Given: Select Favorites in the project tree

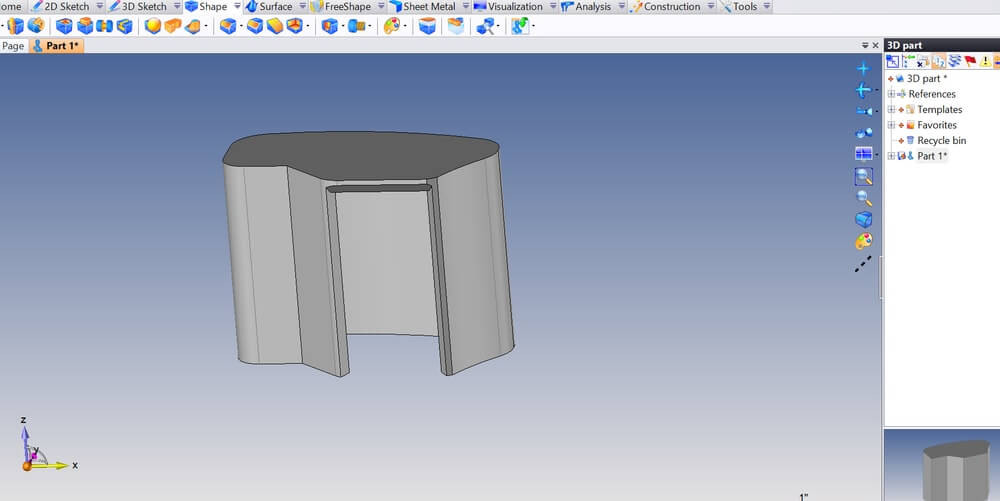Looking at the screenshot, I should [x=936, y=125].
